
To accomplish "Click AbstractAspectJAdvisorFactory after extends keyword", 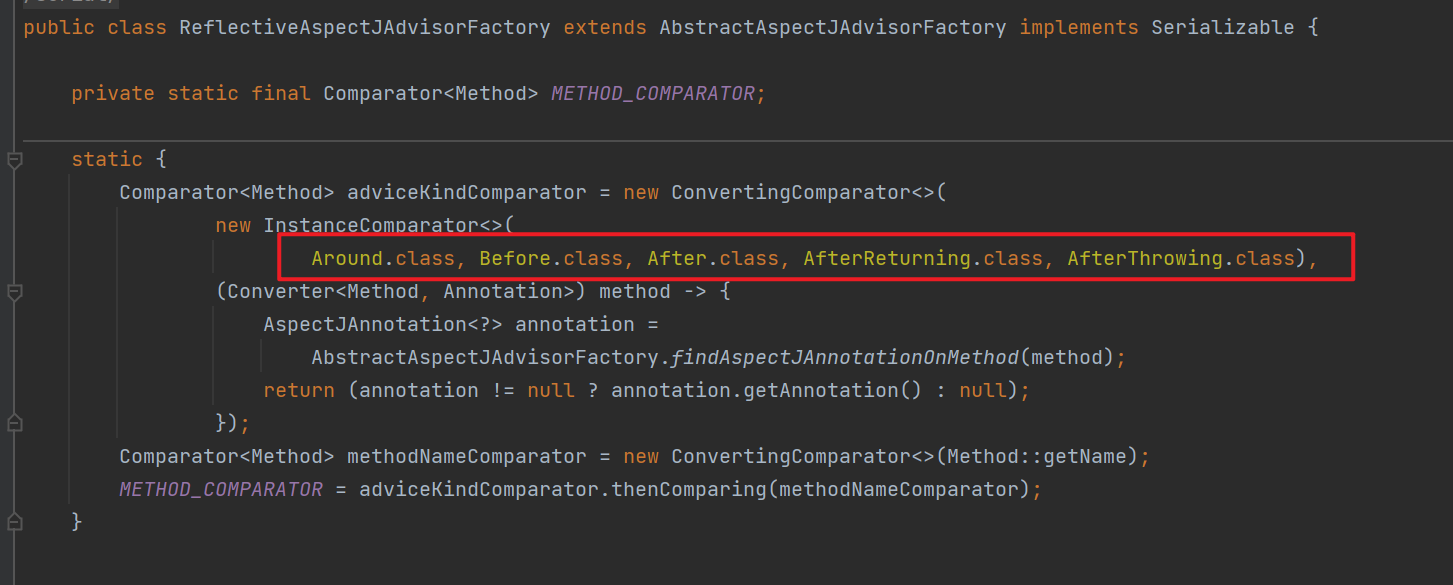I will (832, 27).
